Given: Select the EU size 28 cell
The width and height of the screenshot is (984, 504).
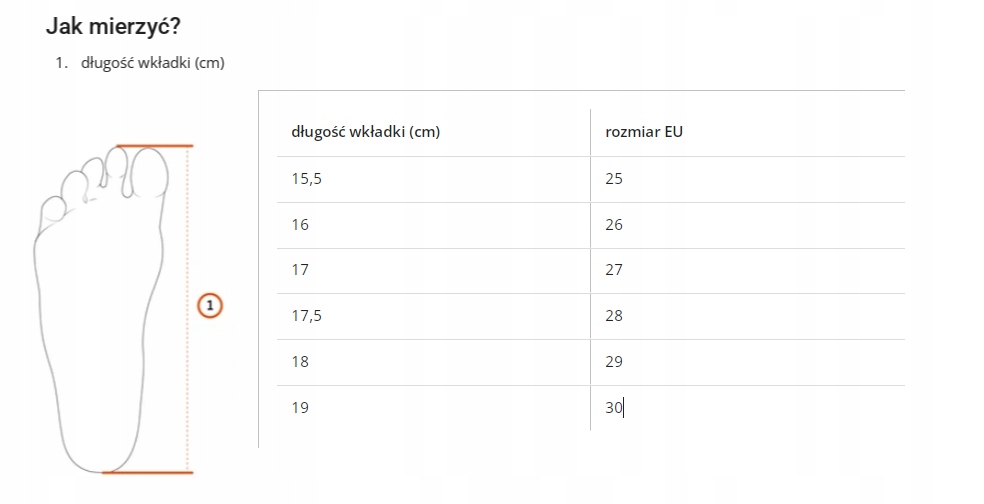Looking at the screenshot, I should tap(614, 316).
